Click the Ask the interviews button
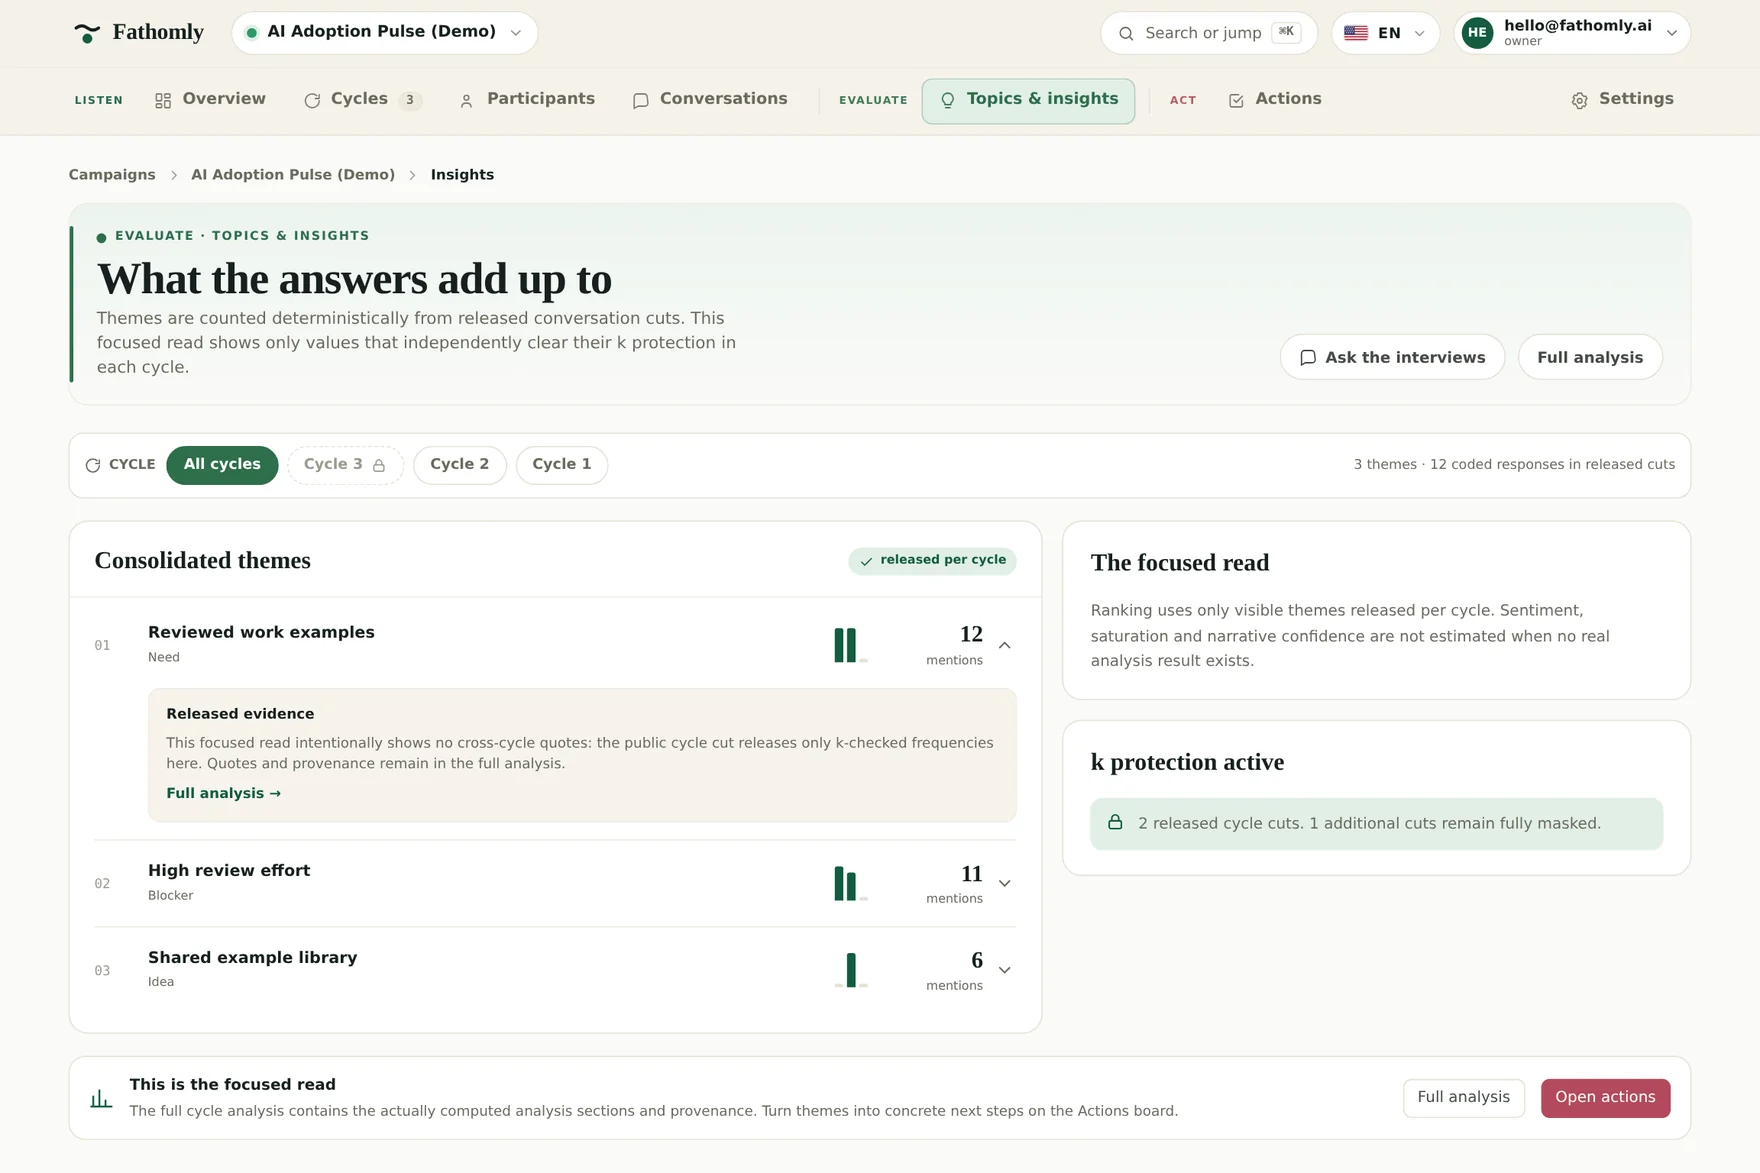This screenshot has height=1173, width=1760. (x=1392, y=357)
